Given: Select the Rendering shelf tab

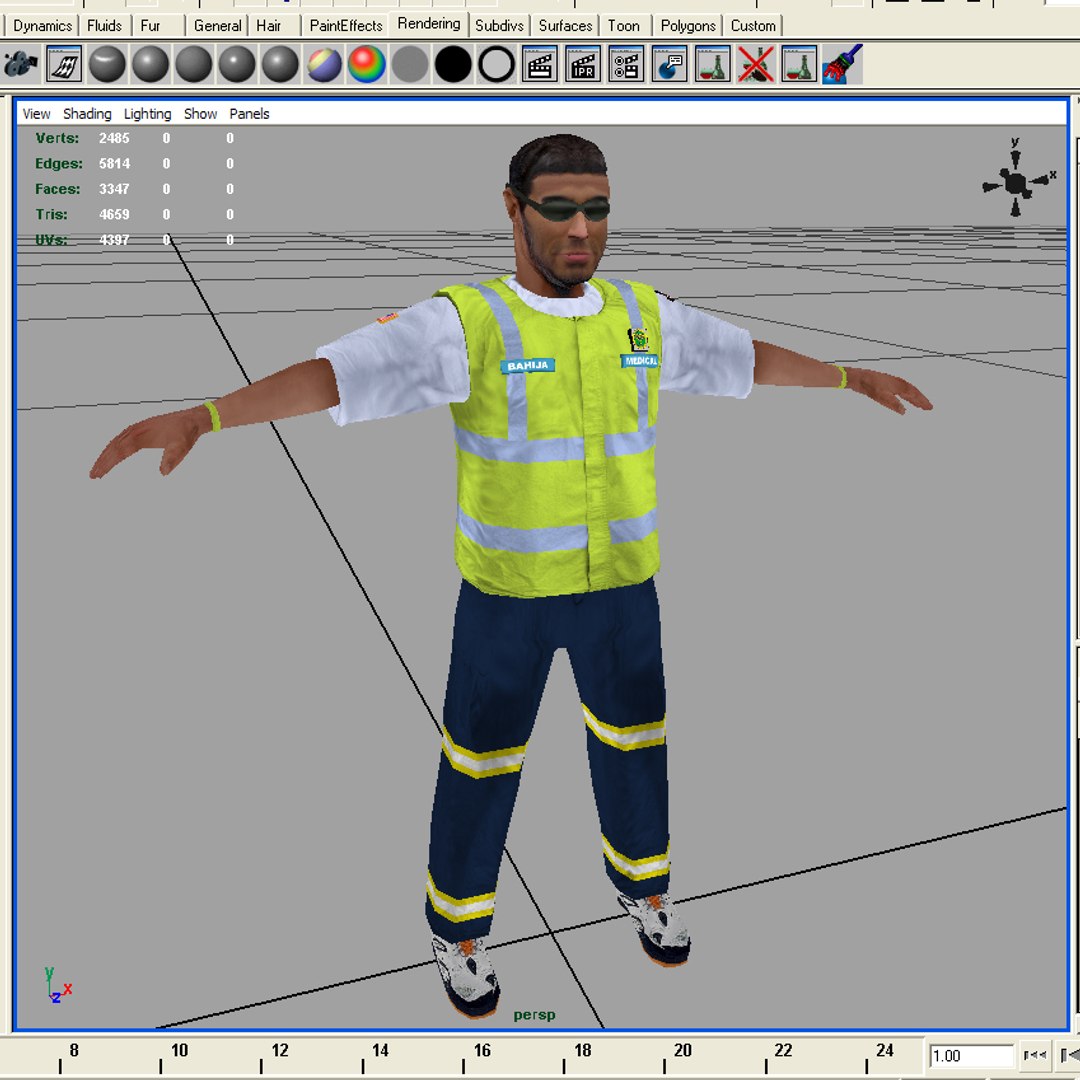Looking at the screenshot, I should pyautogui.click(x=428, y=24).
